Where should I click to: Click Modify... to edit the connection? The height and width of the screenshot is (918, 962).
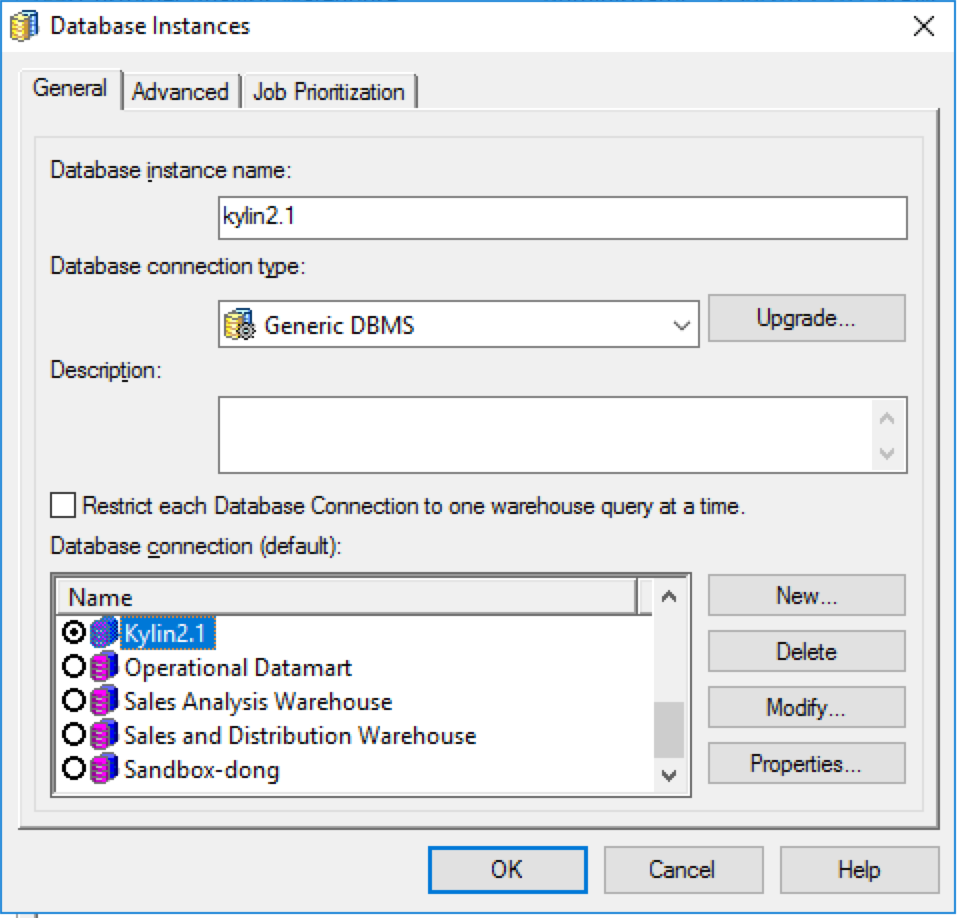point(806,708)
